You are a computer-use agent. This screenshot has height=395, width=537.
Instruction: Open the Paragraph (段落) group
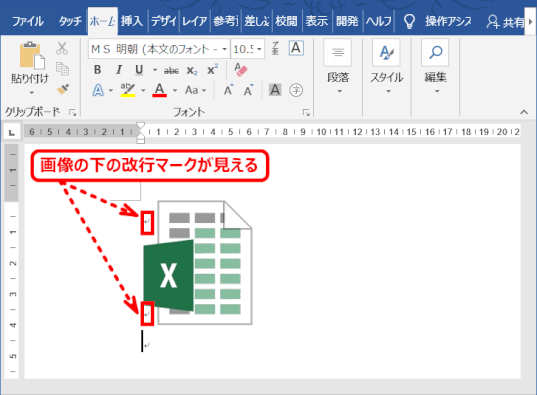(338, 67)
